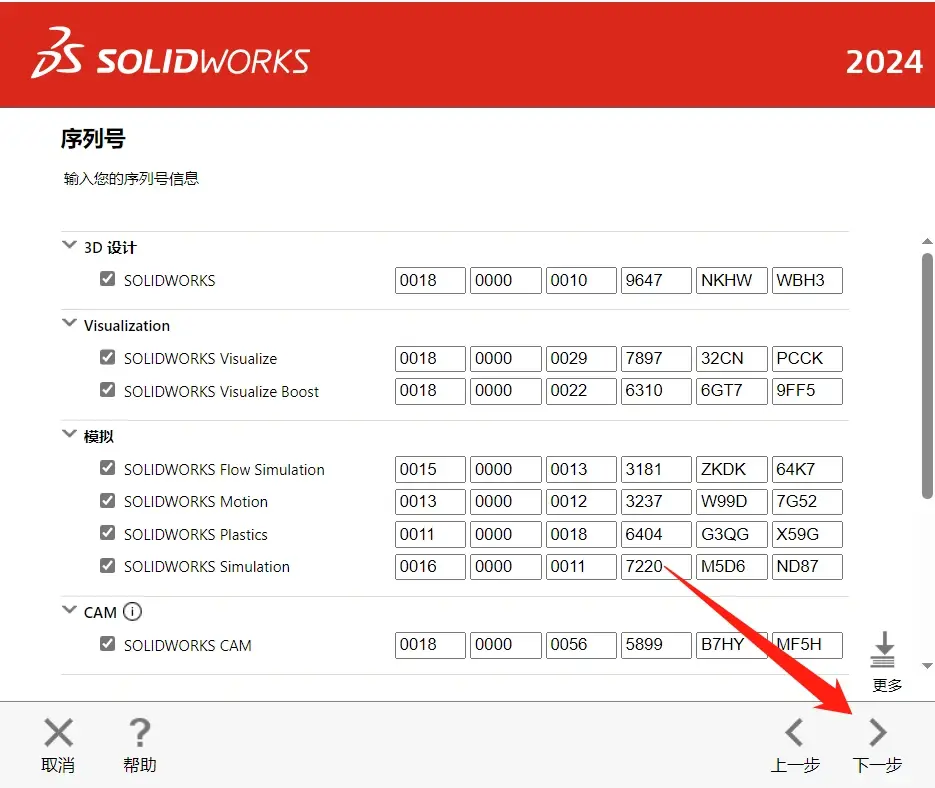Click Motion serial field 7G52
Screen dimensions: 935x788
click(x=807, y=502)
